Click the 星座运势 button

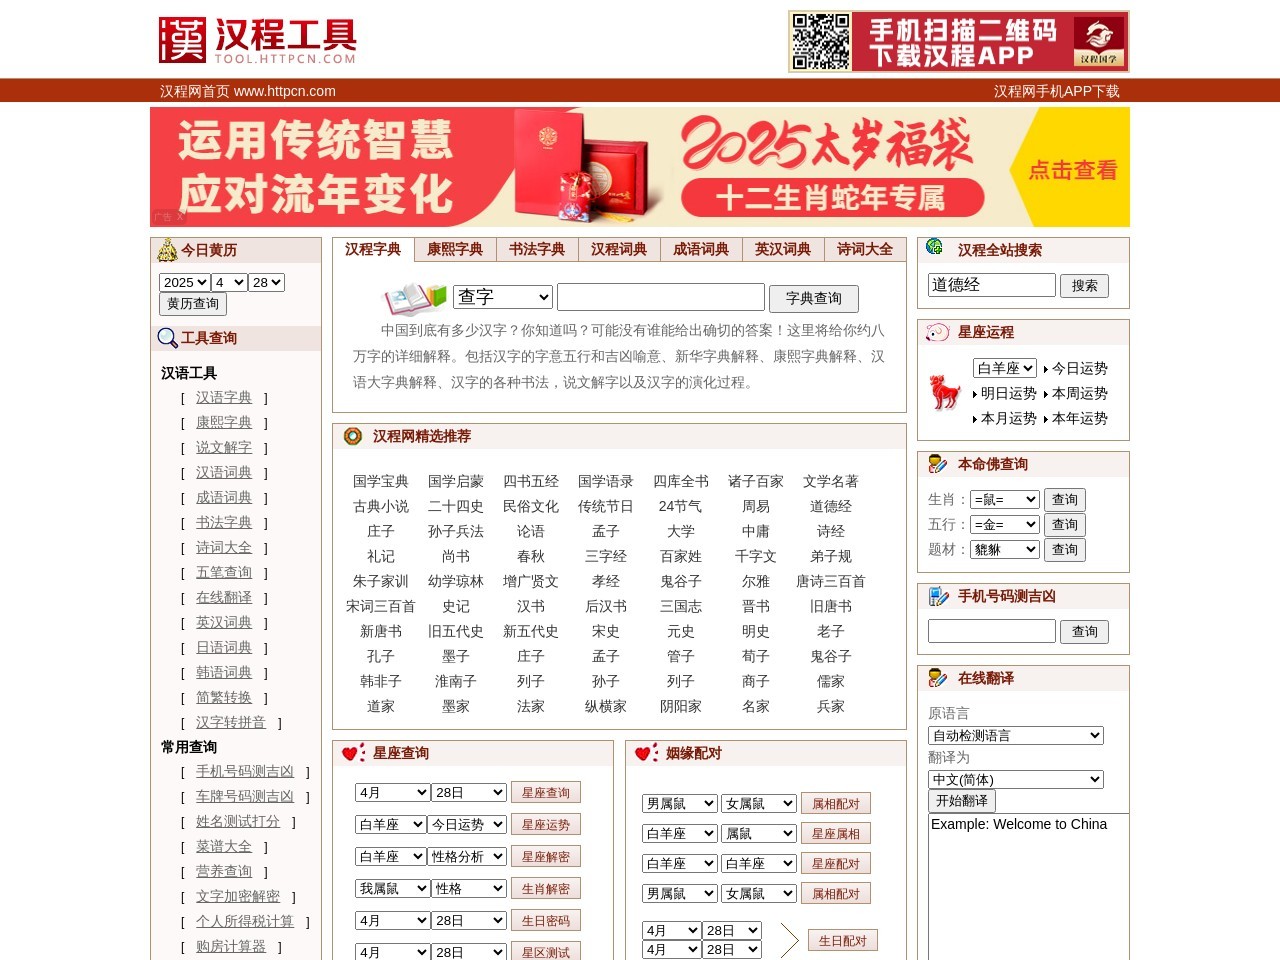[x=546, y=825]
